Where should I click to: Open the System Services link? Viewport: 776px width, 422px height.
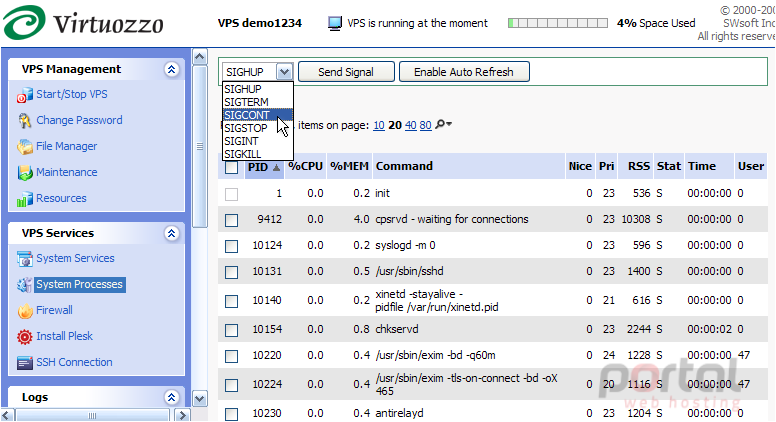[x=75, y=258]
